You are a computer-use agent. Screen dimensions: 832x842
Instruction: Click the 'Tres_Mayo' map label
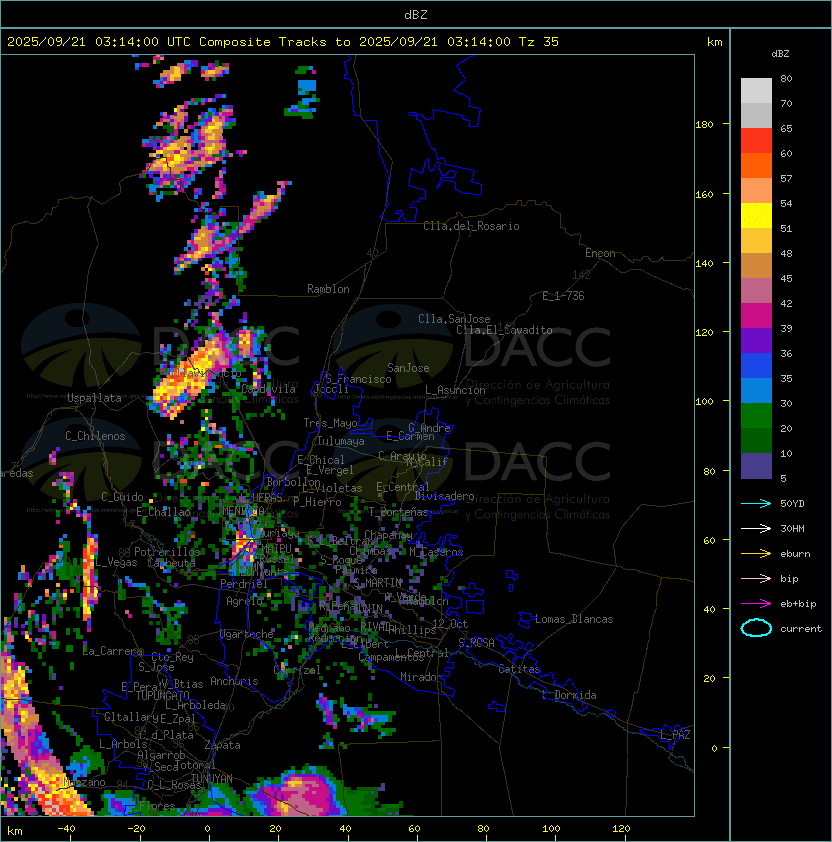tap(330, 423)
